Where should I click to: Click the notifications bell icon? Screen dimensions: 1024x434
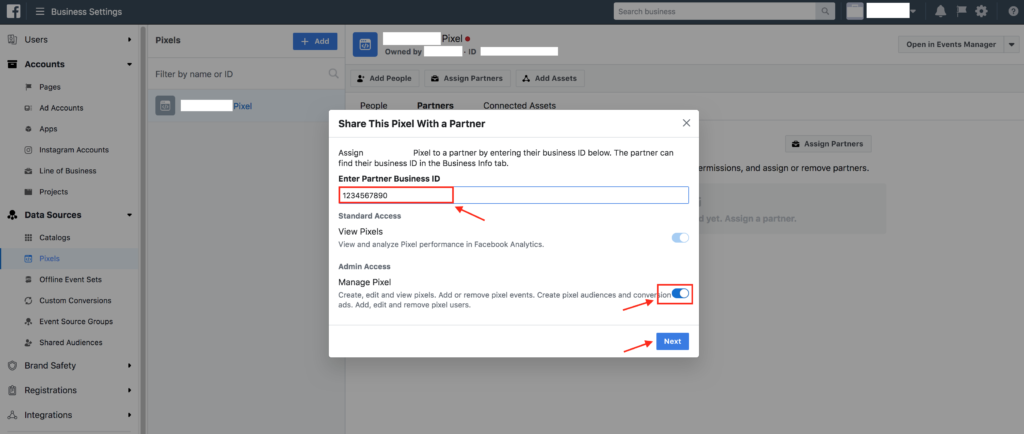click(x=940, y=11)
